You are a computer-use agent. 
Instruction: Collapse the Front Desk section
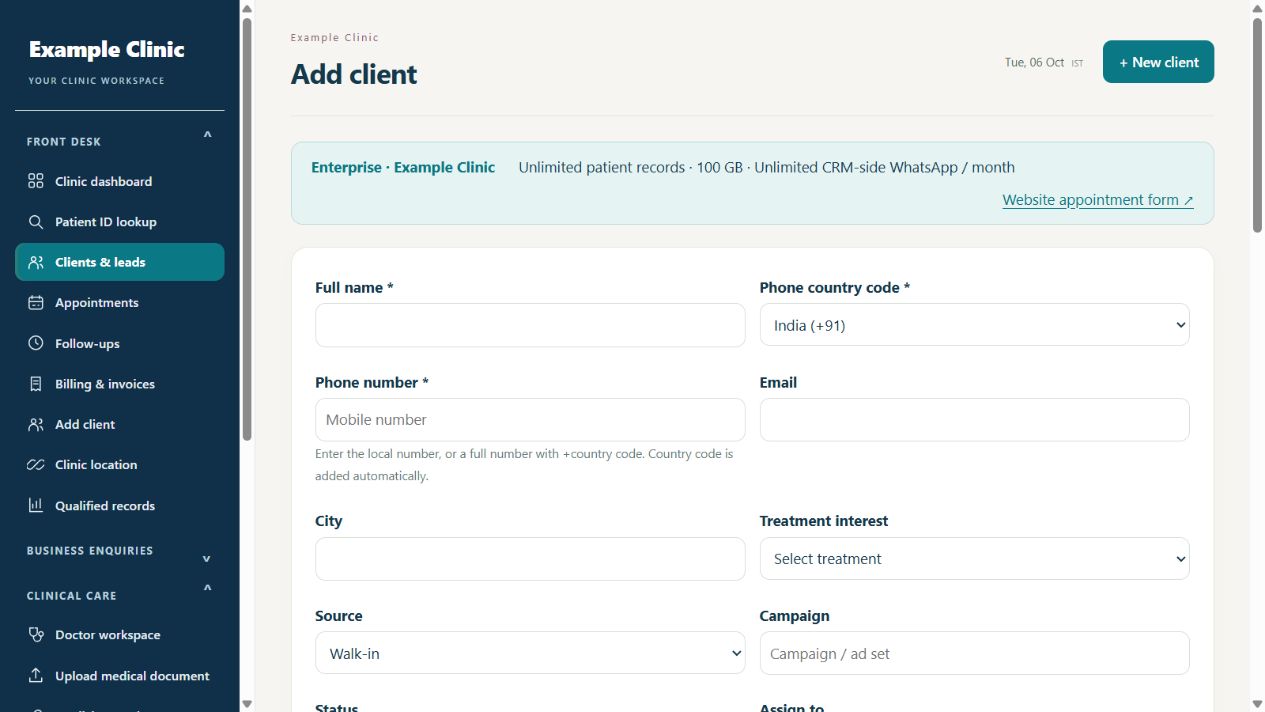click(x=207, y=134)
